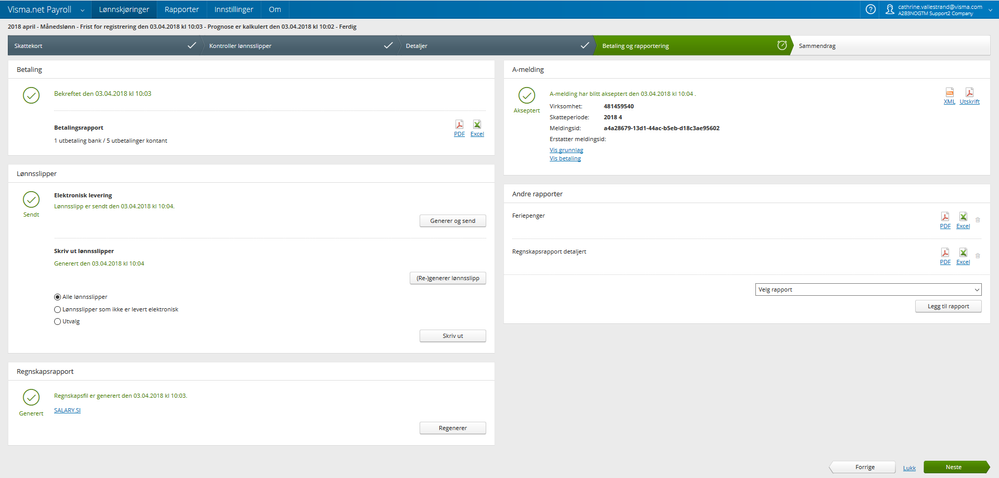Click the (Re-)generer lønnsslipp button

point(447,278)
